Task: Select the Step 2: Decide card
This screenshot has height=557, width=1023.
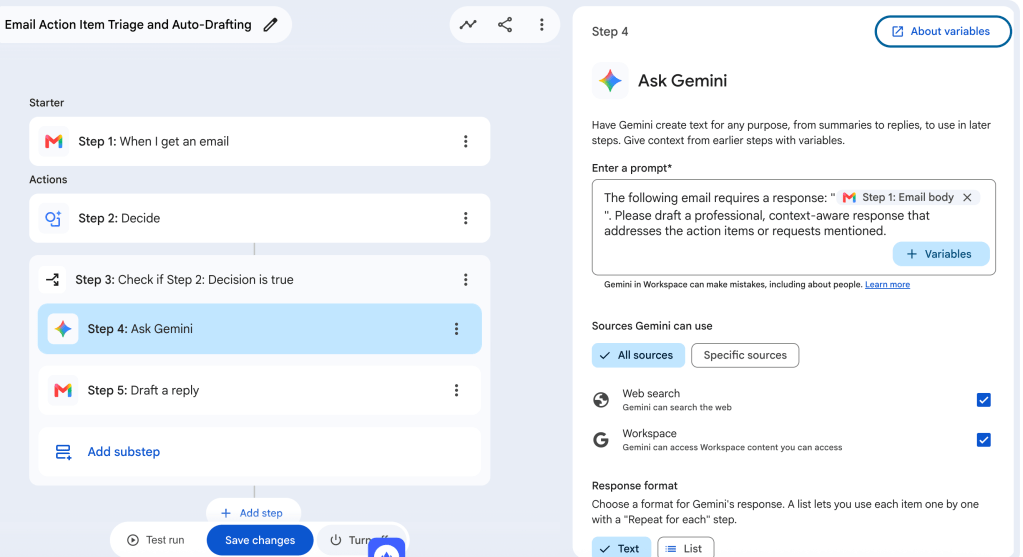Action: (260, 218)
